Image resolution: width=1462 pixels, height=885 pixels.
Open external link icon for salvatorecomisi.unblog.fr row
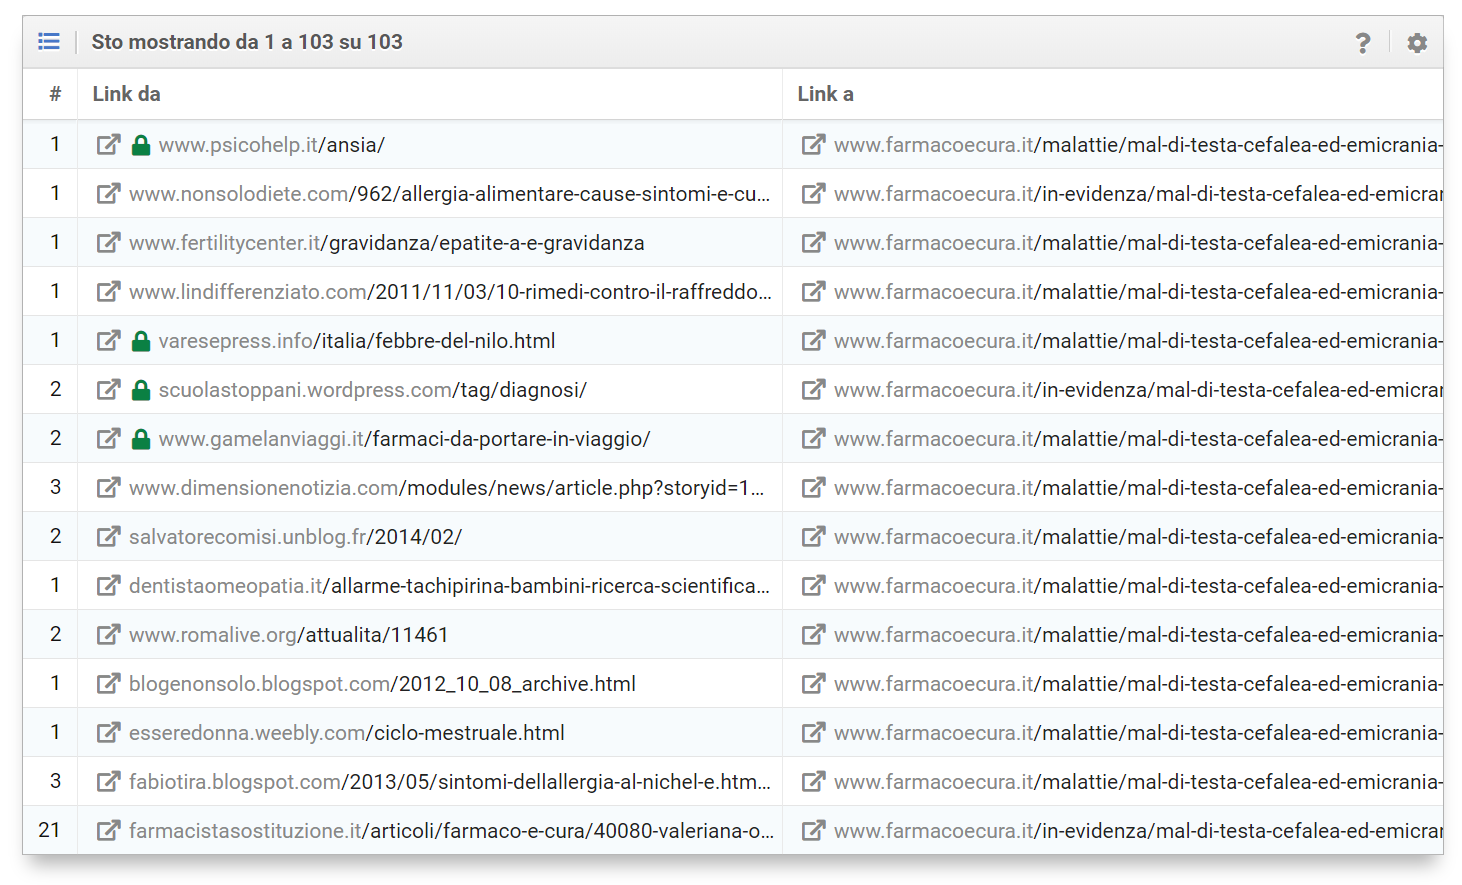(108, 536)
